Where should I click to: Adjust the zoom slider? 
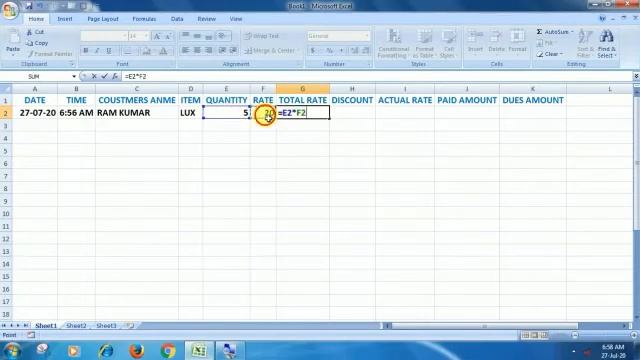click(x=604, y=335)
